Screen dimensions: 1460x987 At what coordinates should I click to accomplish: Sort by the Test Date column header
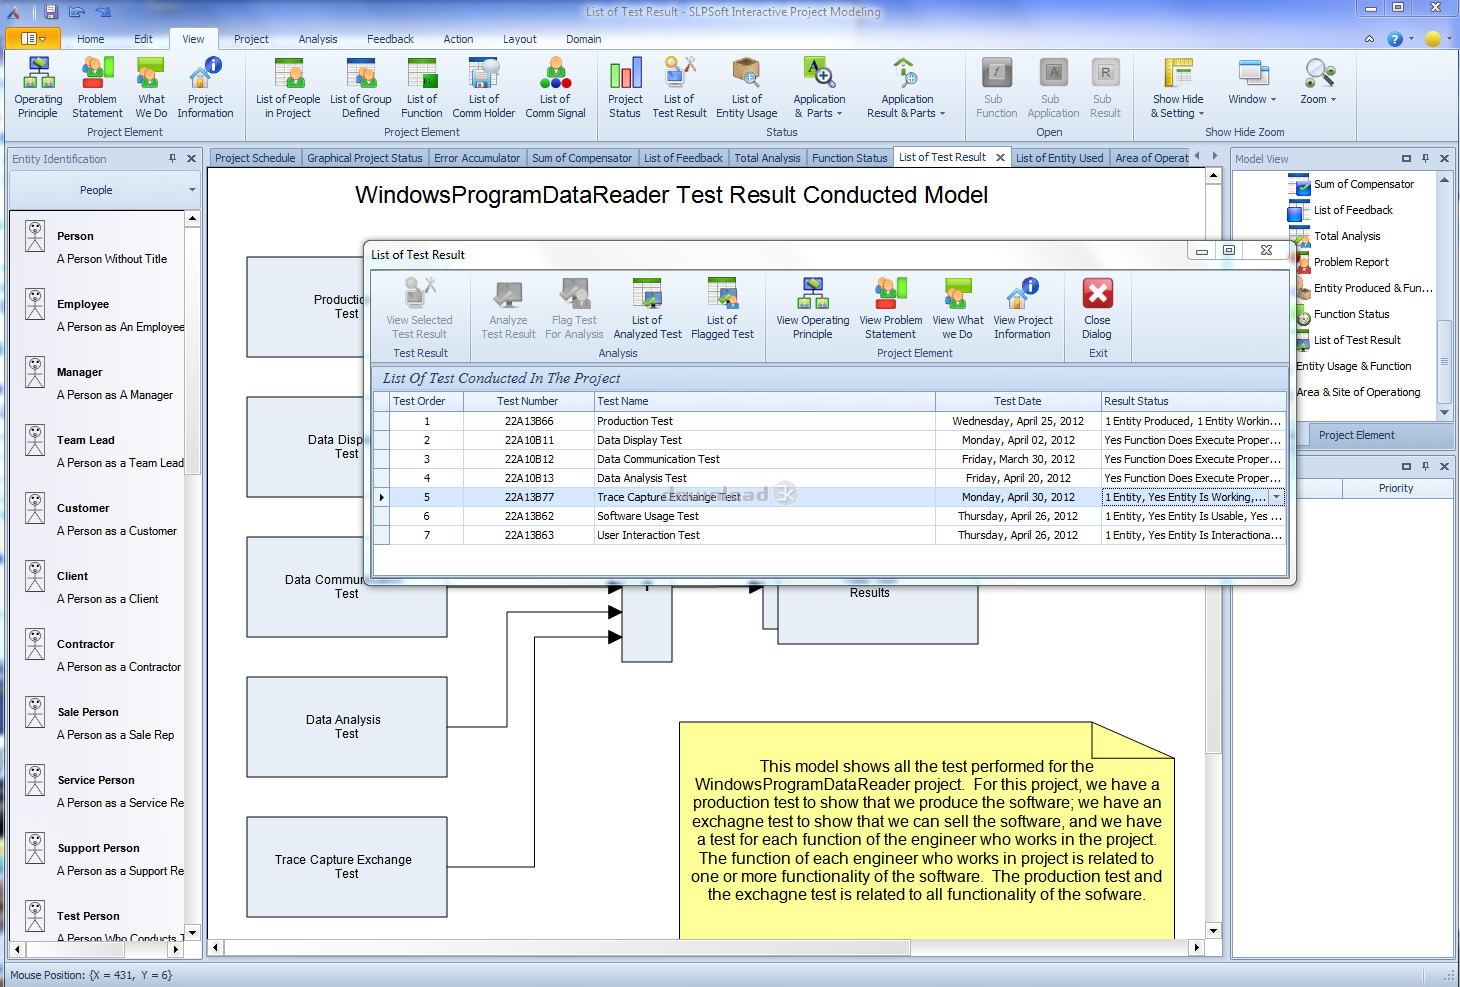[x=1017, y=401]
